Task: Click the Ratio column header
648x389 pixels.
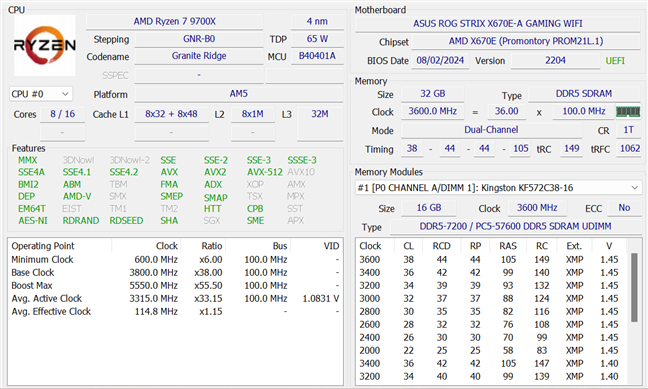Action: pyautogui.click(x=212, y=246)
